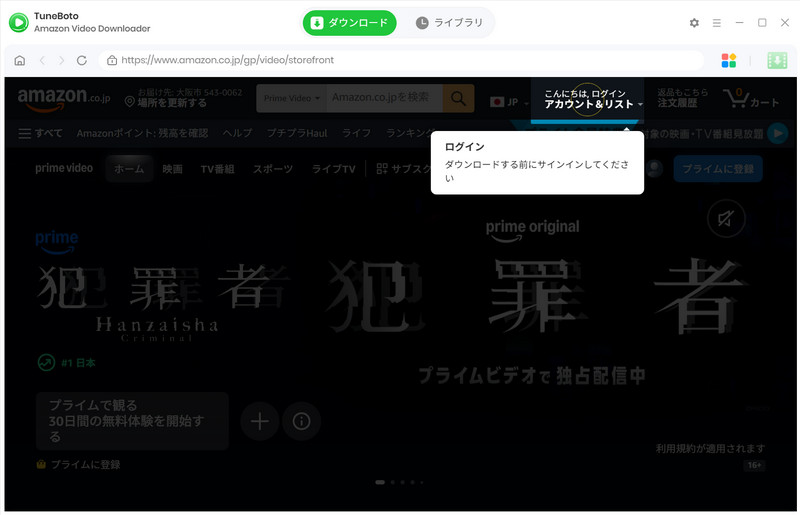
Task: Go to browser home page
Action: coord(19,60)
